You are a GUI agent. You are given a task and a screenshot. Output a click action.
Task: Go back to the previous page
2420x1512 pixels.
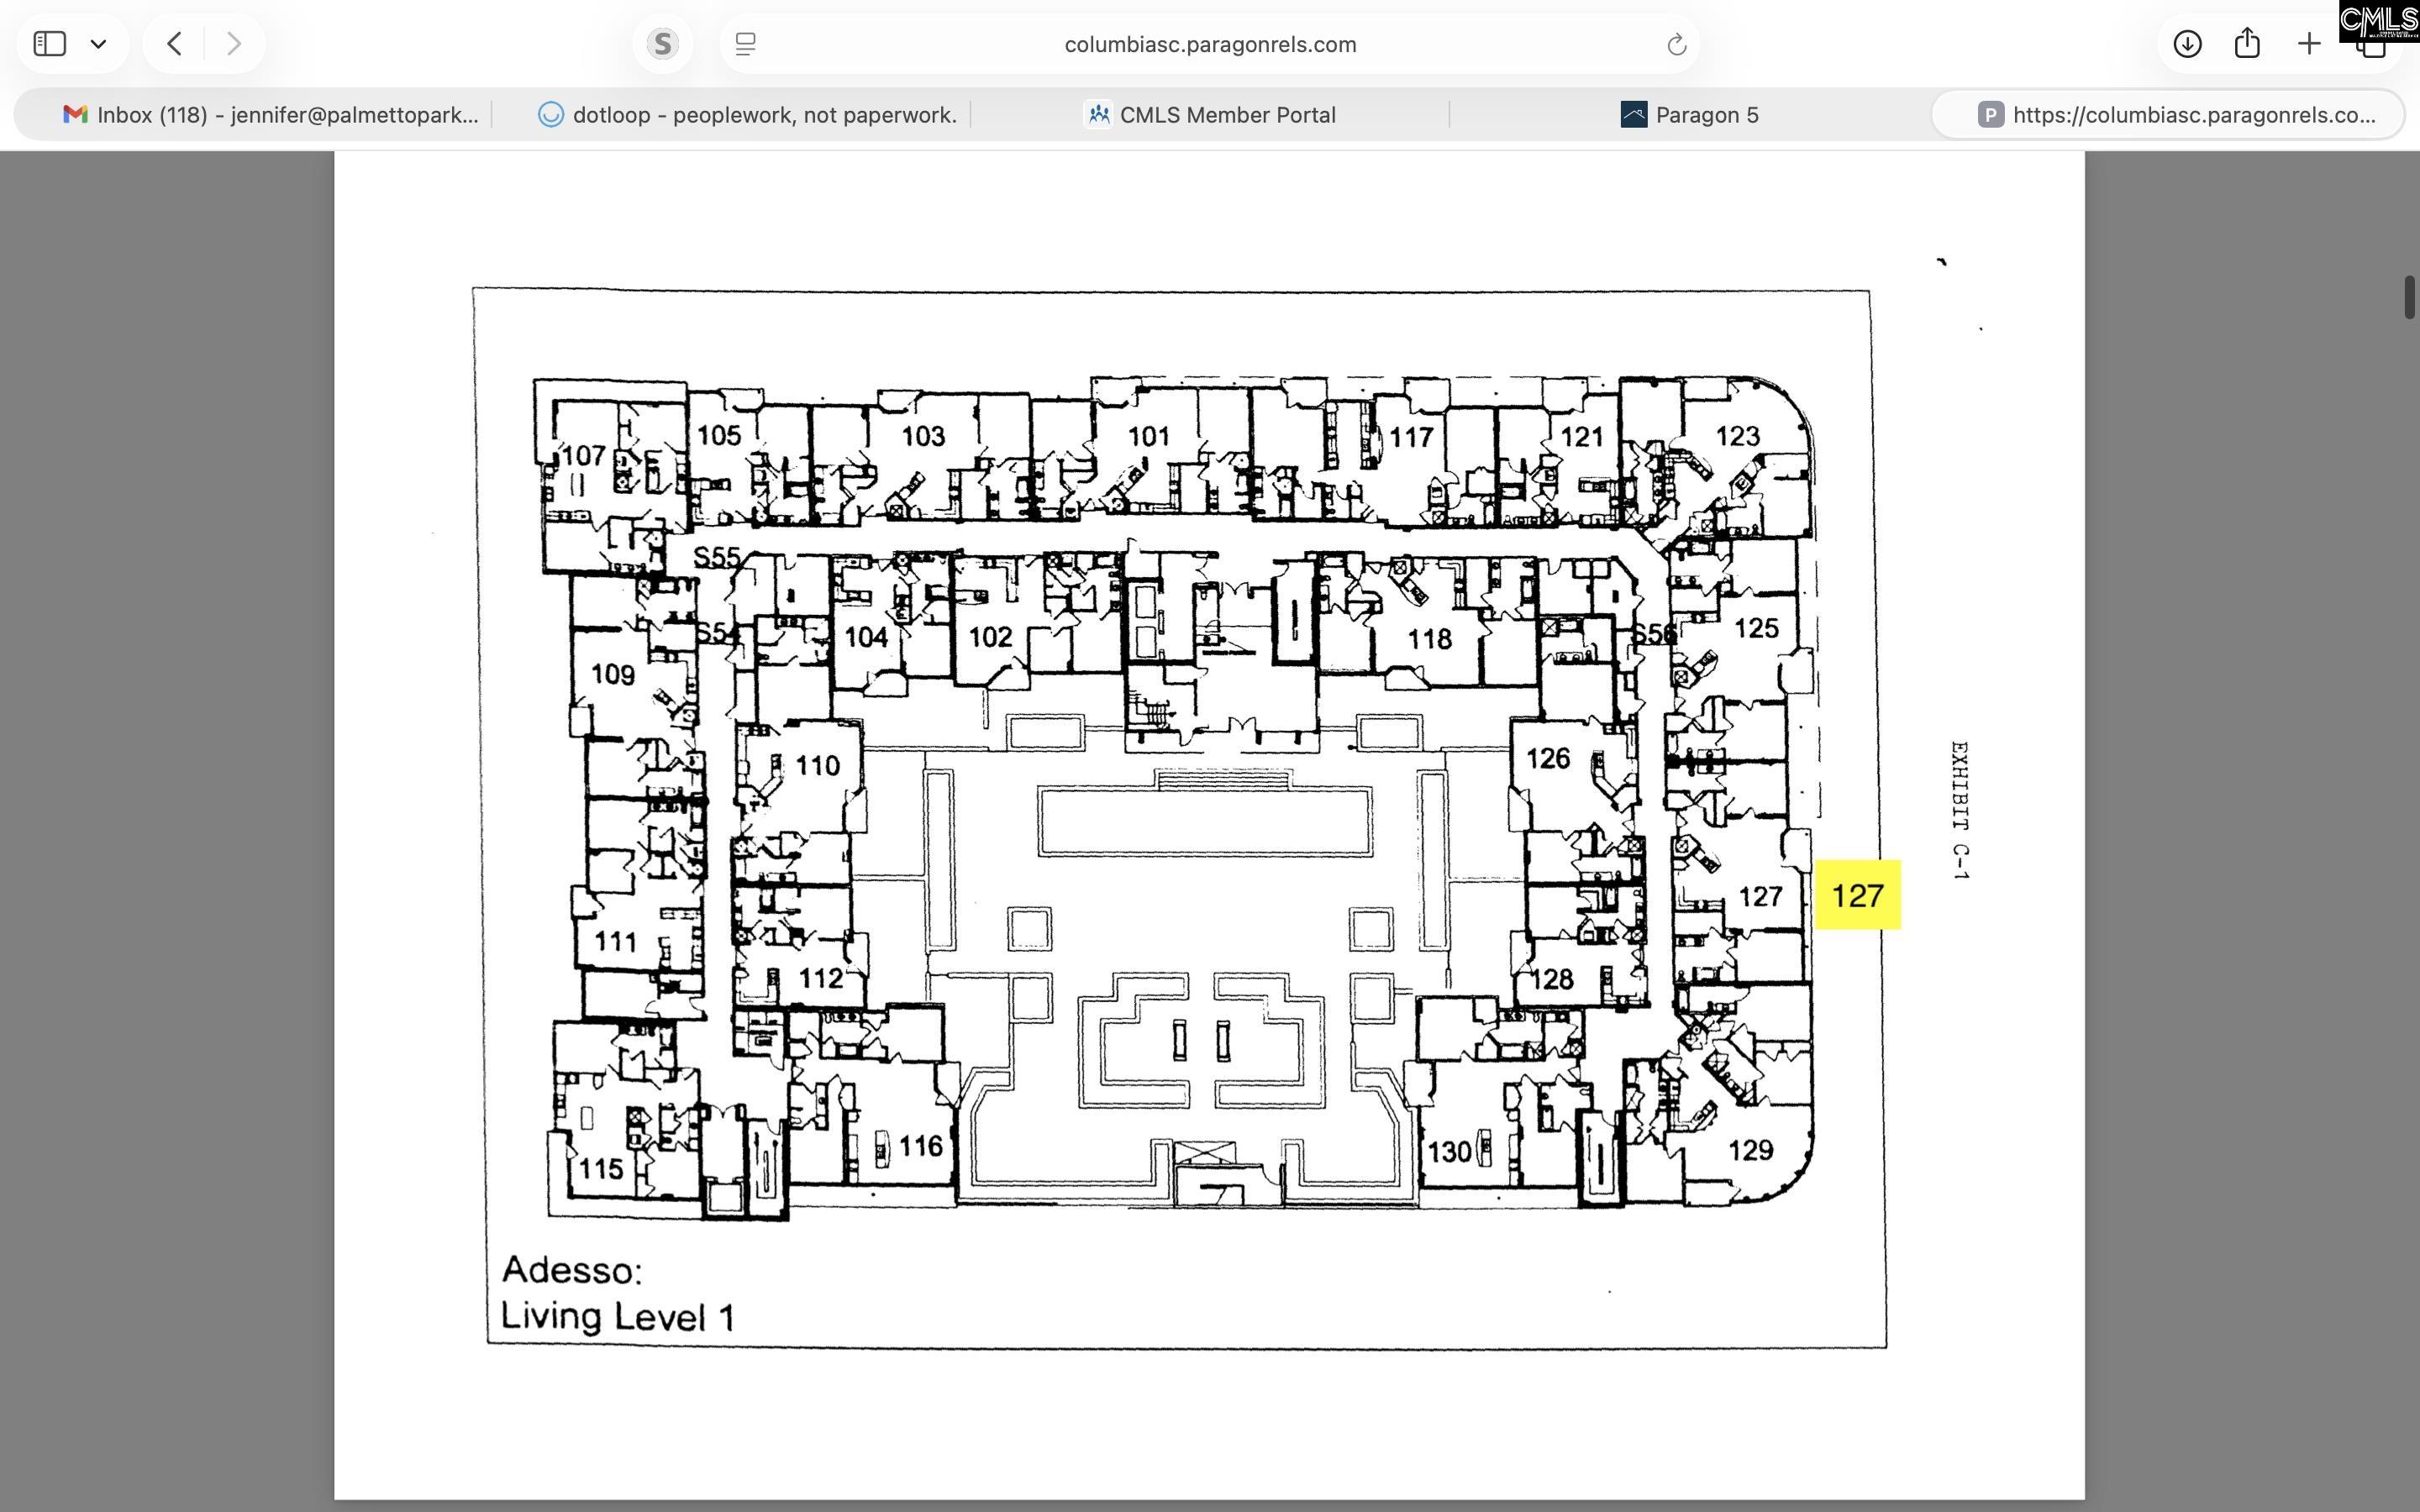[175, 44]
